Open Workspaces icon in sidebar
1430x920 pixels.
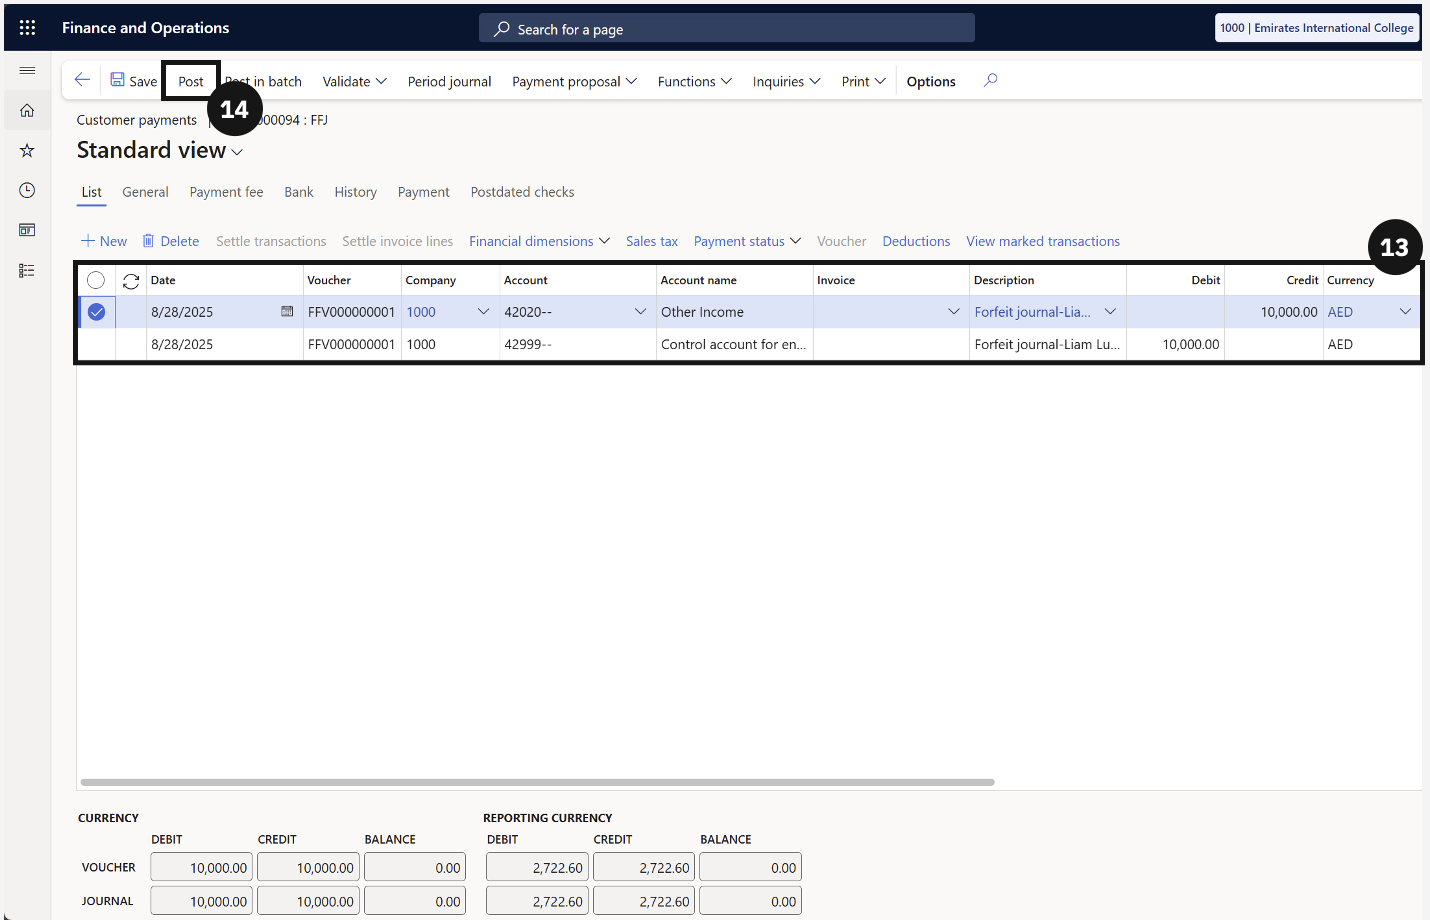pyautogui.click(x=27, y=230)
